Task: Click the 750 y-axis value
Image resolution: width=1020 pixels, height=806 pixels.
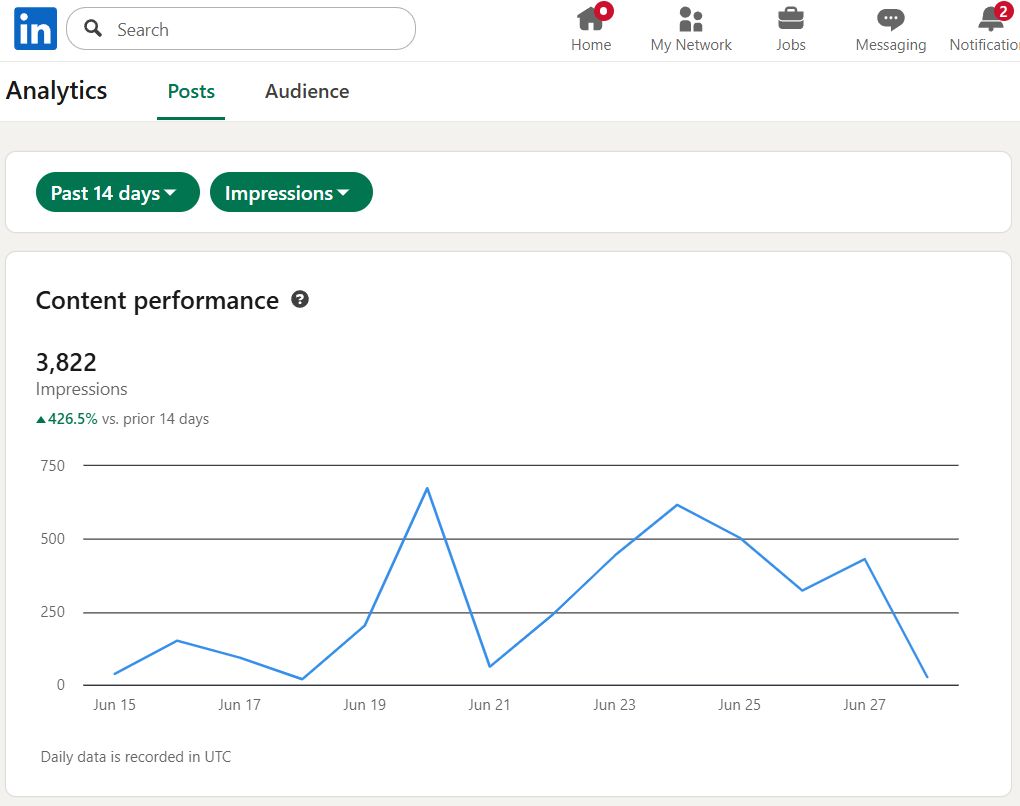Action: pyautogui.click(x=53, y=466)
